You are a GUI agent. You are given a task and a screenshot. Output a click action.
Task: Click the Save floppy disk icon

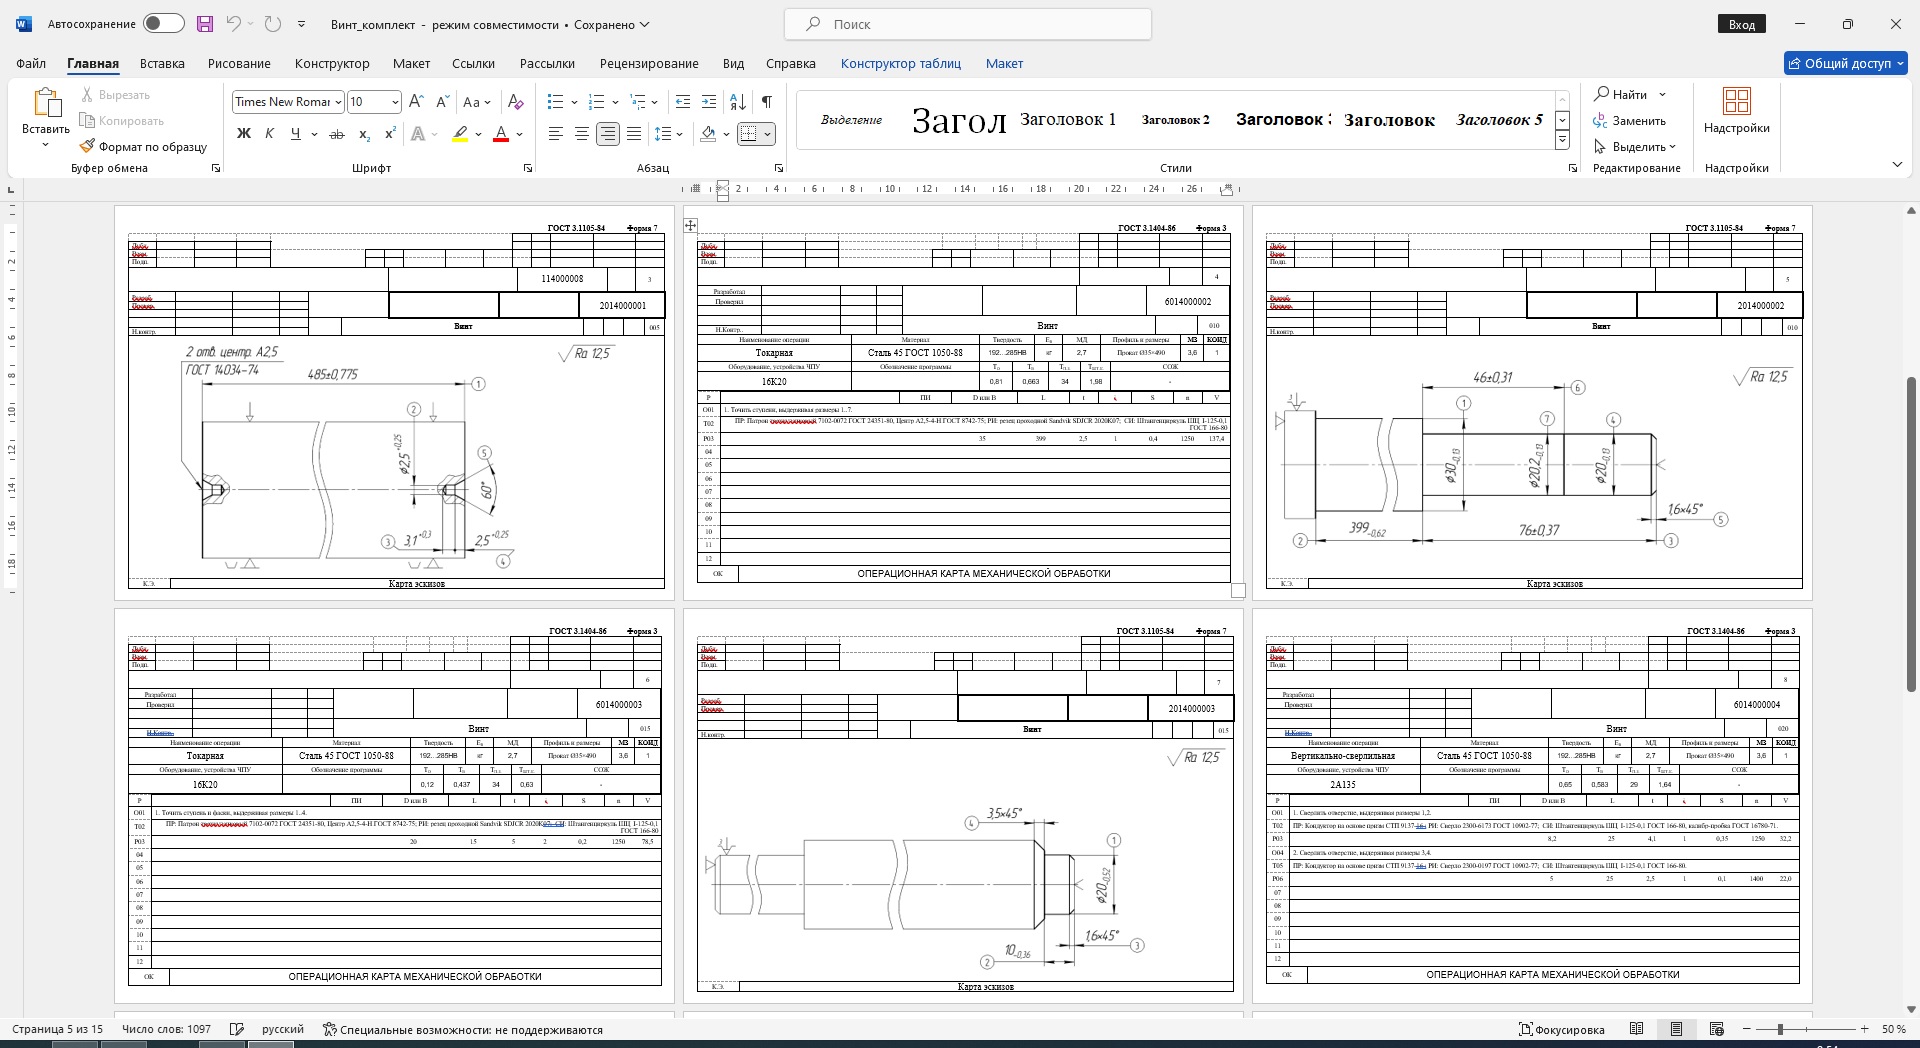tap(205, 24)
